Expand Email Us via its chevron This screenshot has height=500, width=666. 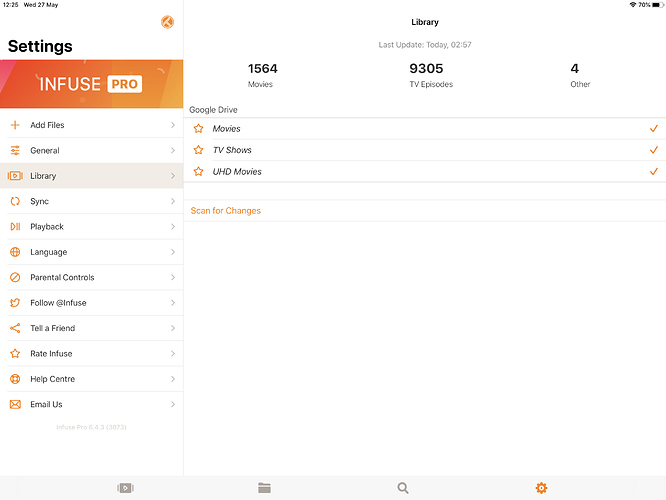[173, 404]
